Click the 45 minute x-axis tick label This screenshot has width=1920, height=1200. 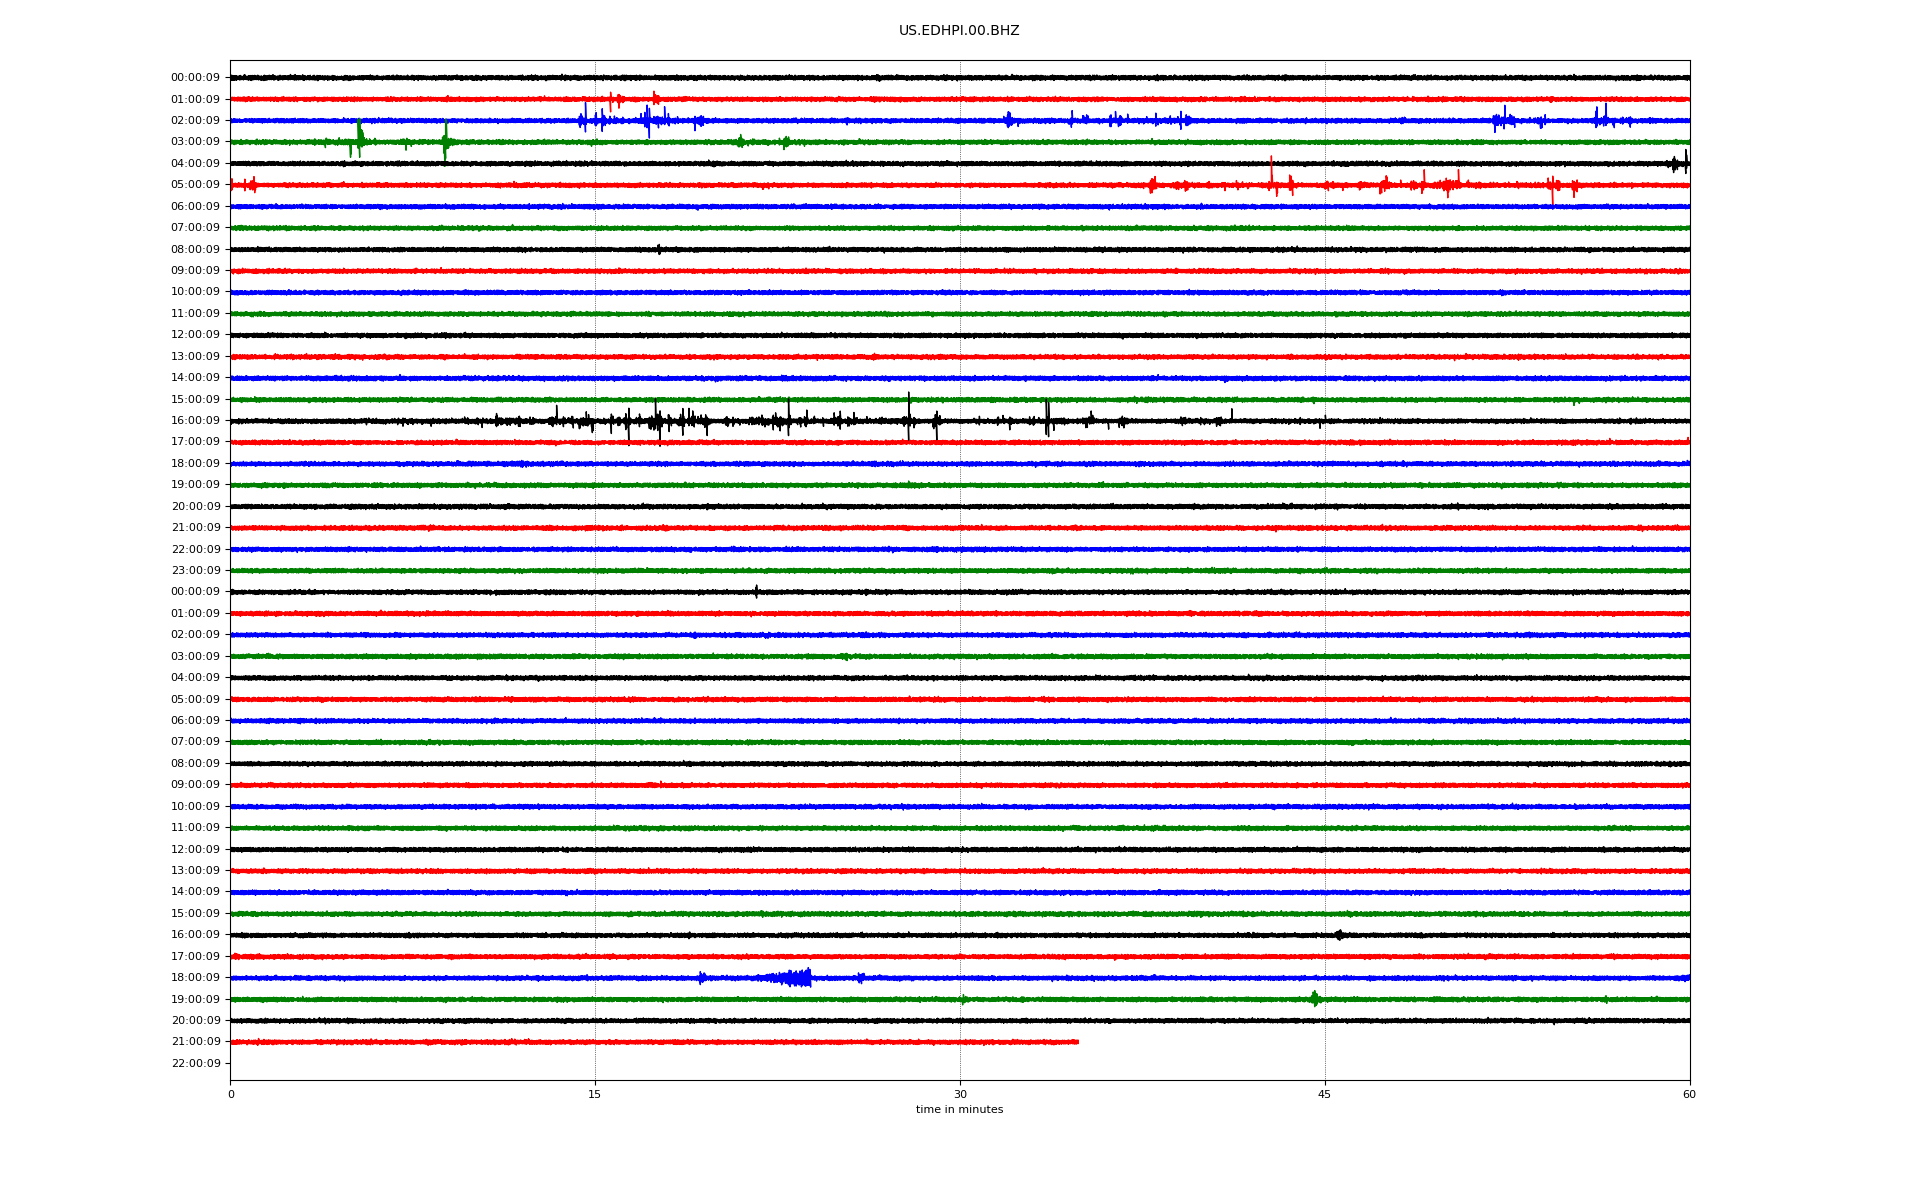click(1324, 1094)
